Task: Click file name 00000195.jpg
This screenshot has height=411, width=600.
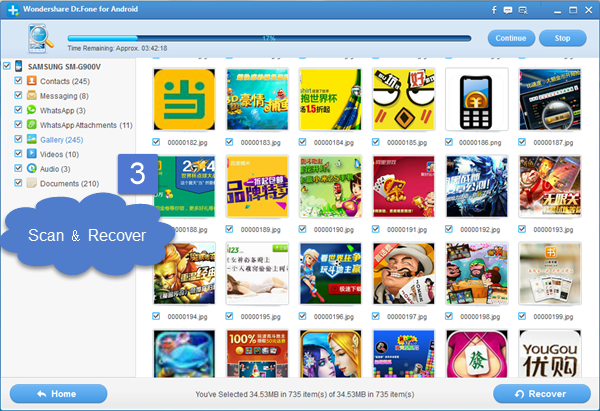Action: [261, 317]
